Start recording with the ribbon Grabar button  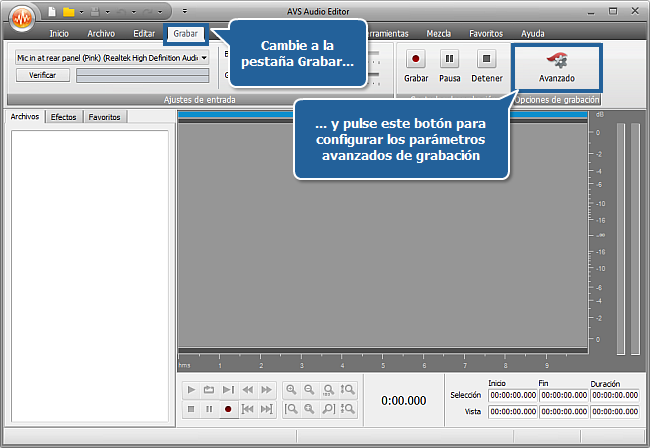click(416, 66)
